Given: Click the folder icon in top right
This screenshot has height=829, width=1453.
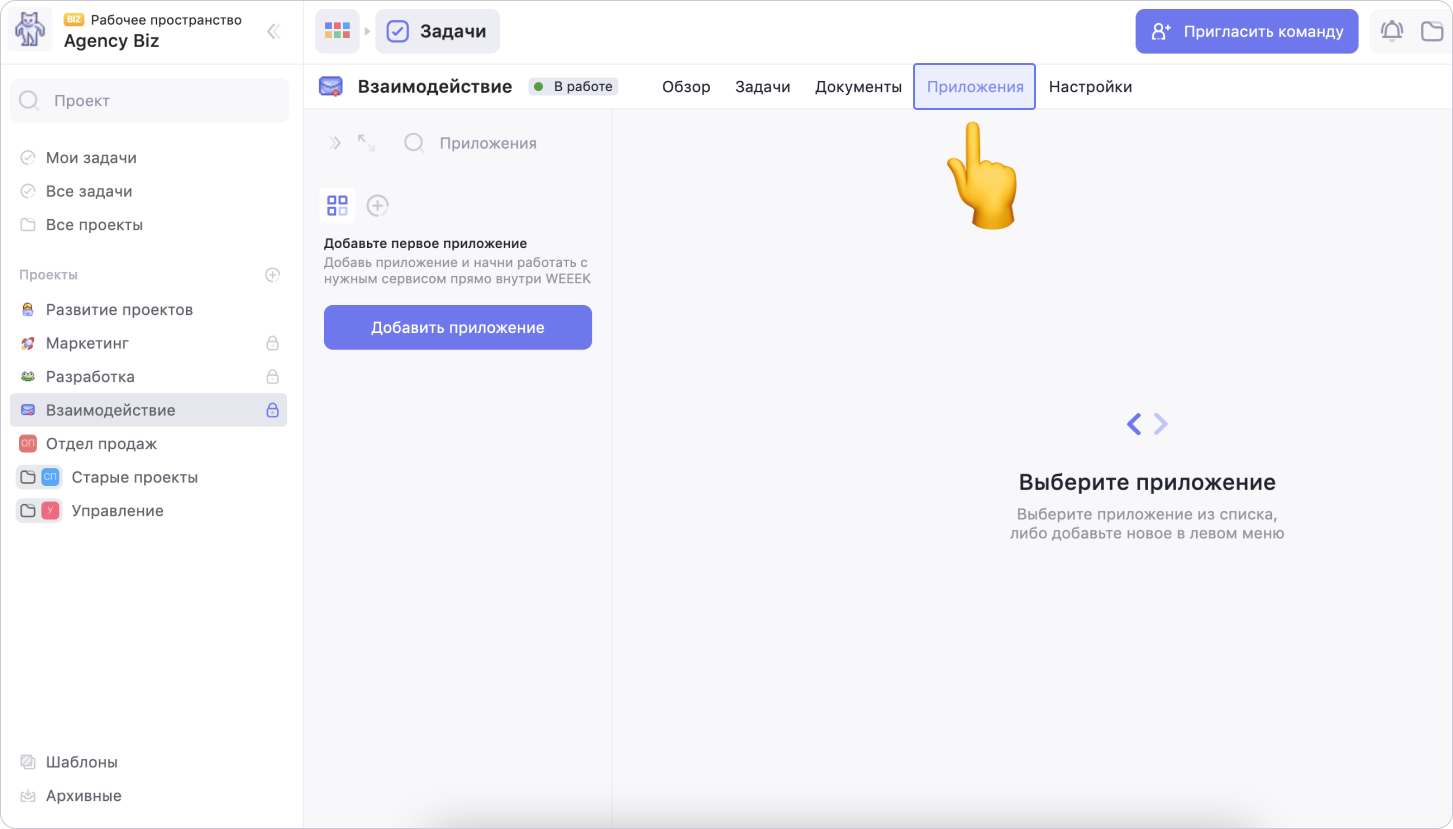Looking at the screenshot, I should tap(1432, 32).
